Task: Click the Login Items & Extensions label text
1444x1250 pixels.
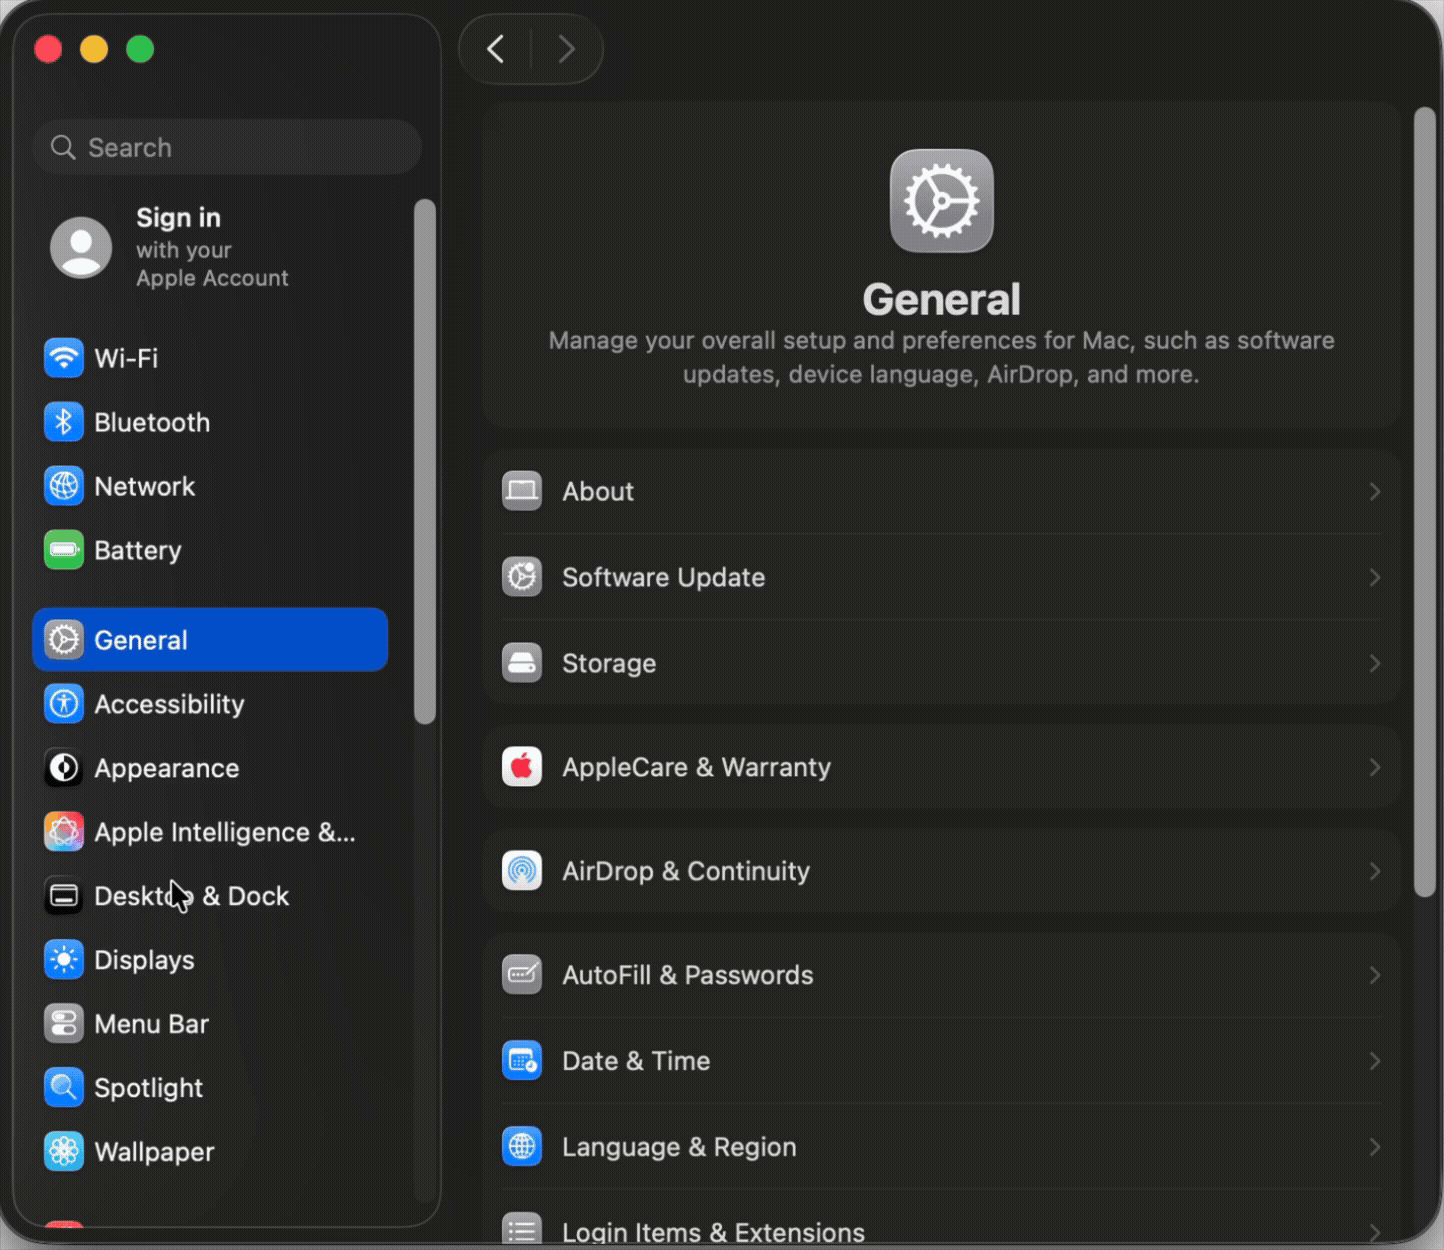Action: point(714,1233)
